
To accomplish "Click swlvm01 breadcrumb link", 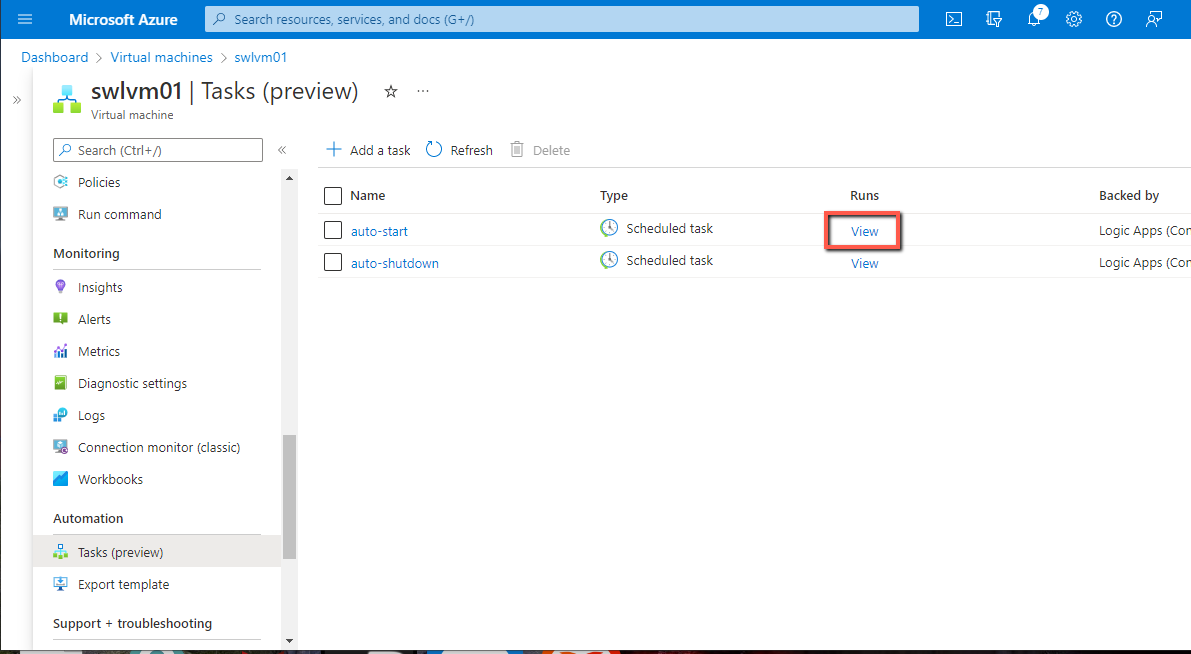I will point(261,57).
